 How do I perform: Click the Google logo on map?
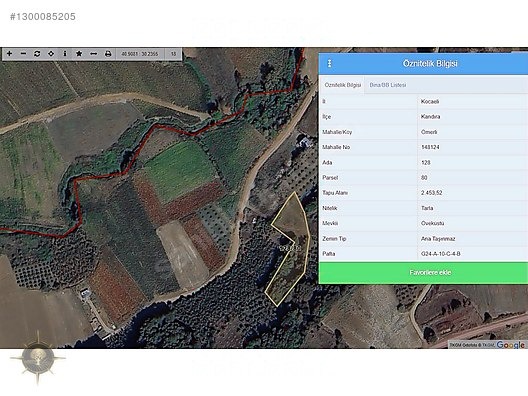point(510,344)
